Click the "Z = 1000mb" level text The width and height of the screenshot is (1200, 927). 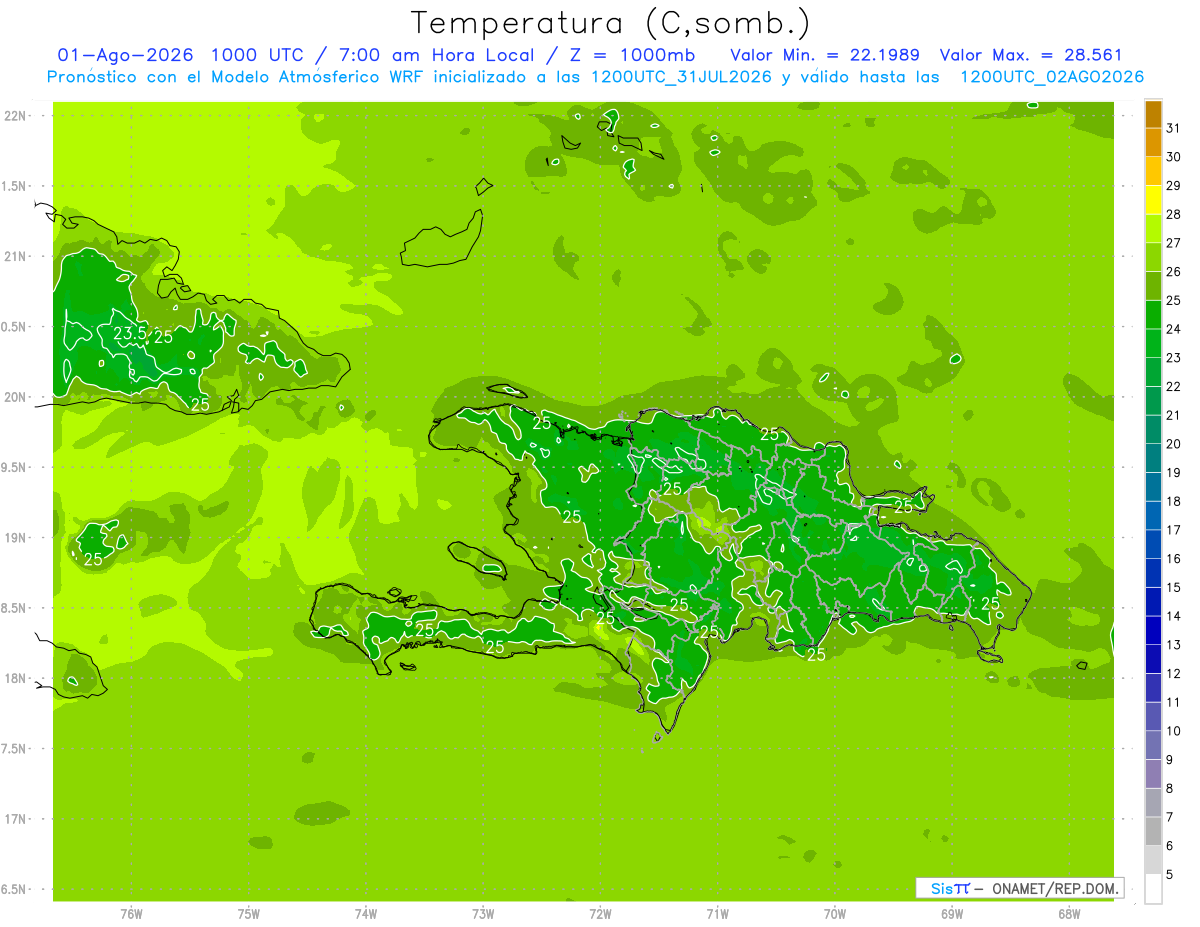pos(633,55)
